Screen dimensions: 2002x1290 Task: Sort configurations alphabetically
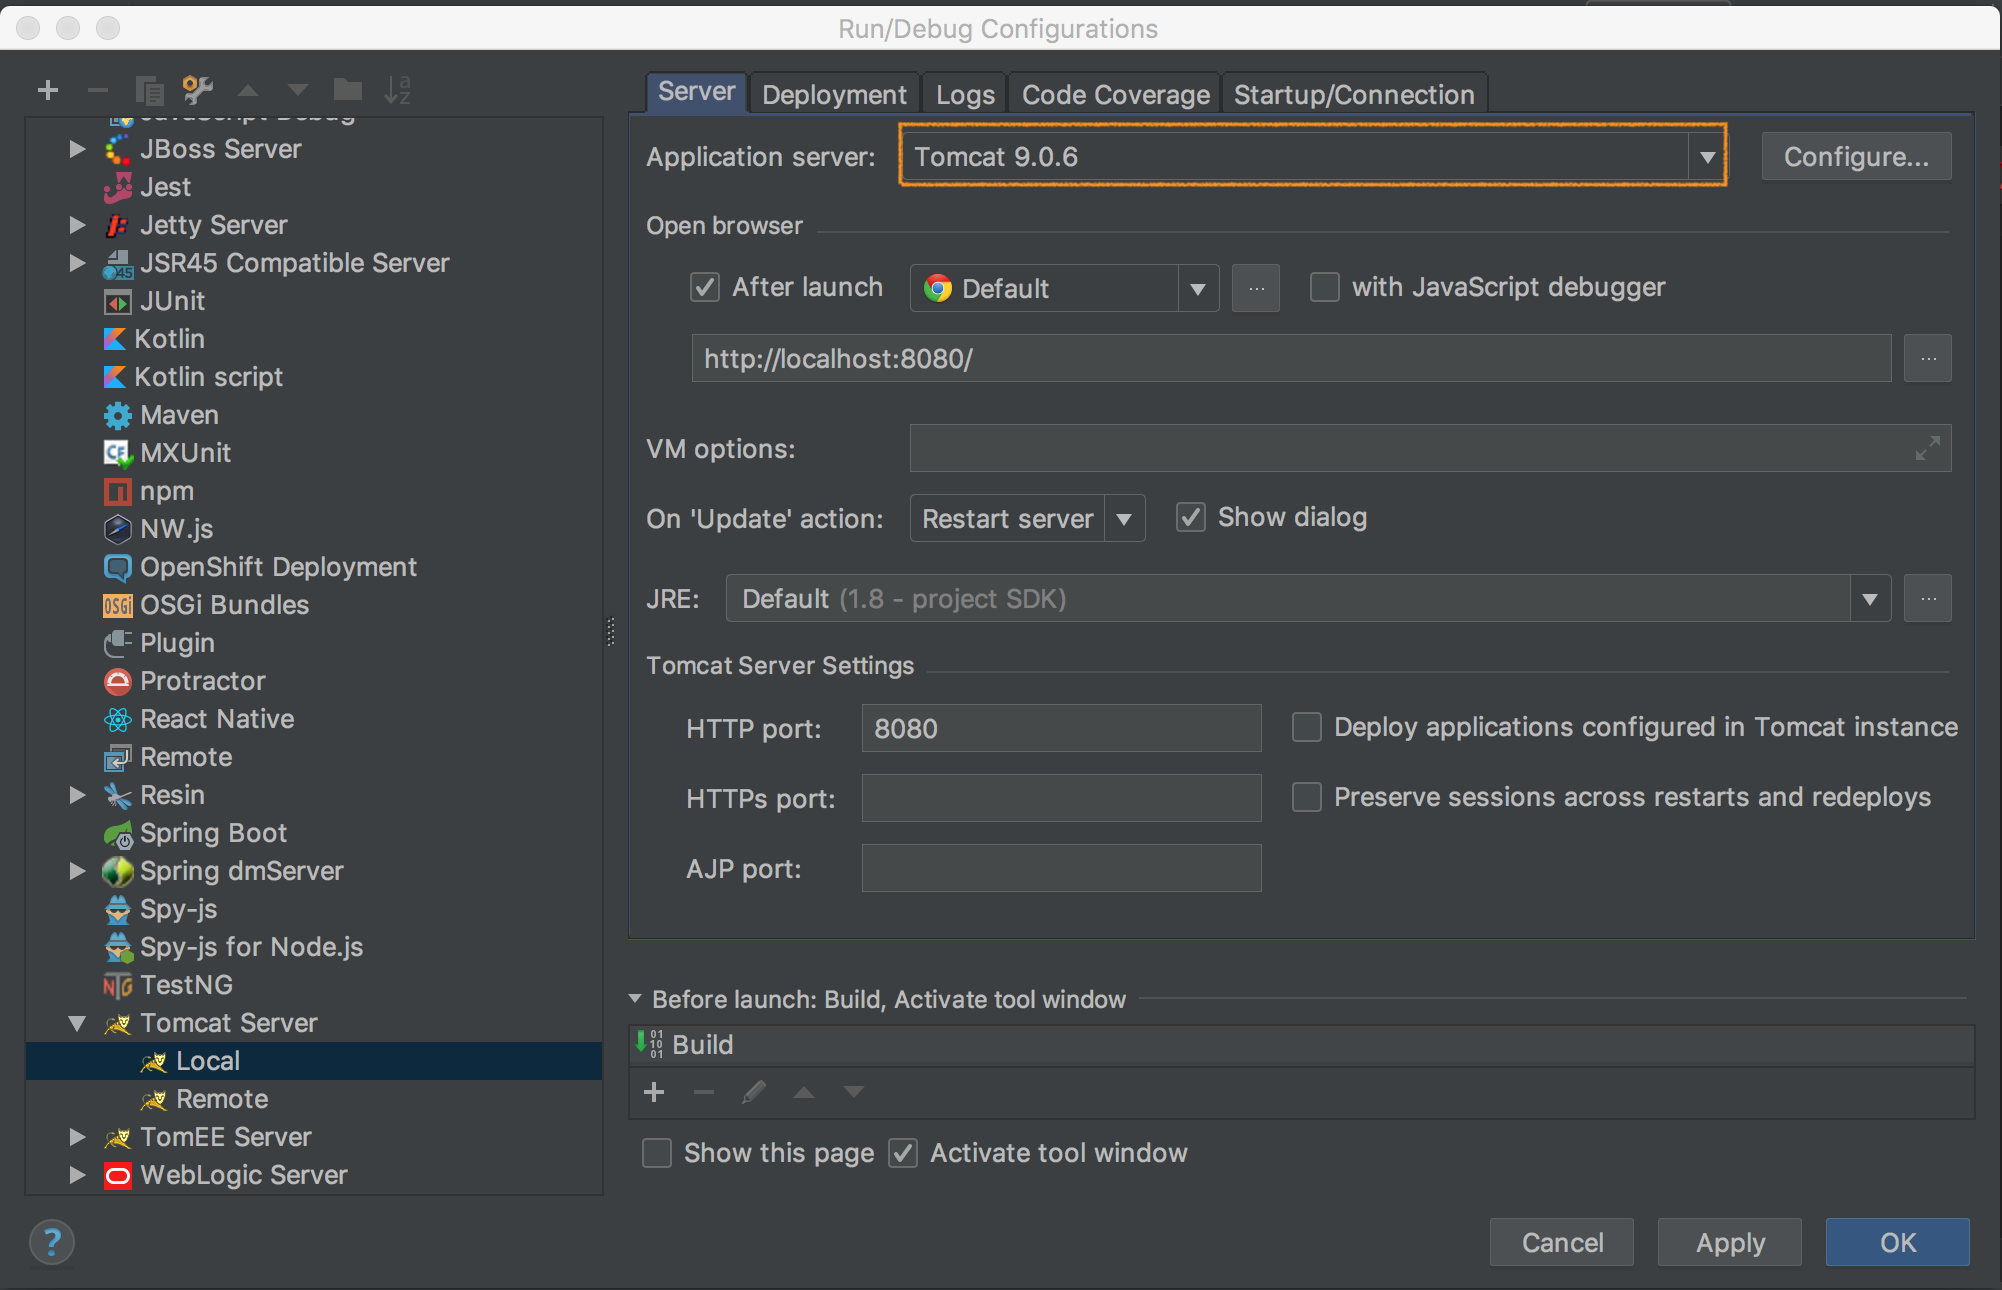click(398, 91)
